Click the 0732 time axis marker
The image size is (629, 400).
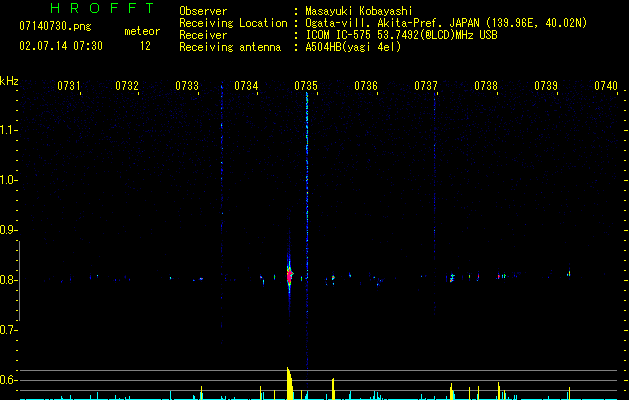pyautogui.click(x=127, y=86)
